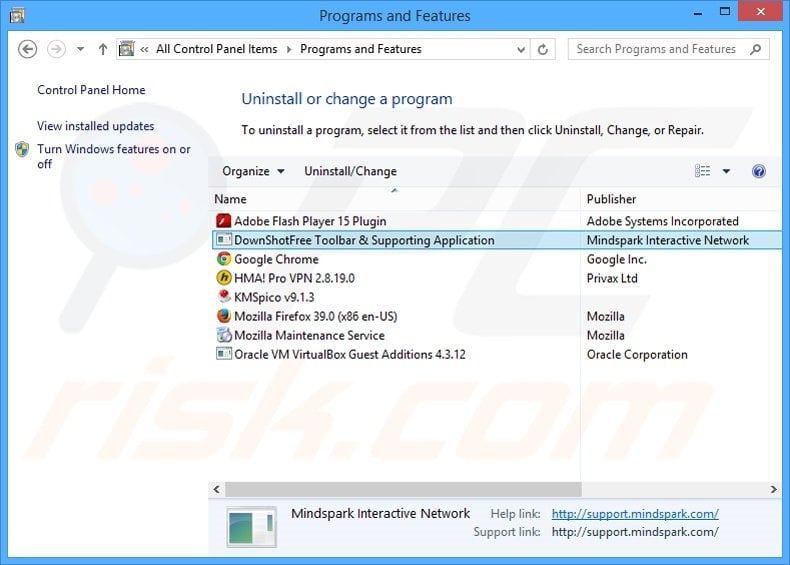Click the Mozilla Firefox icon

click(x=223, y=316)
